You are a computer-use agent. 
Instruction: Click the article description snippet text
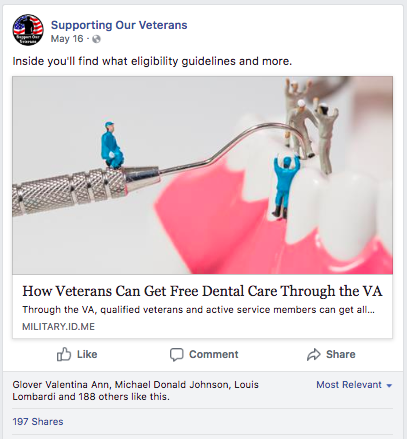tap(198, 310)
